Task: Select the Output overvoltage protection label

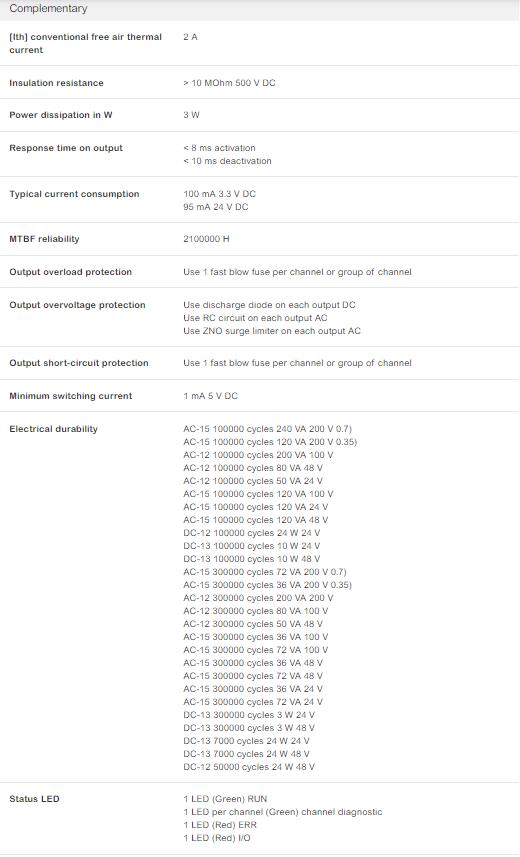Action: 77,305
